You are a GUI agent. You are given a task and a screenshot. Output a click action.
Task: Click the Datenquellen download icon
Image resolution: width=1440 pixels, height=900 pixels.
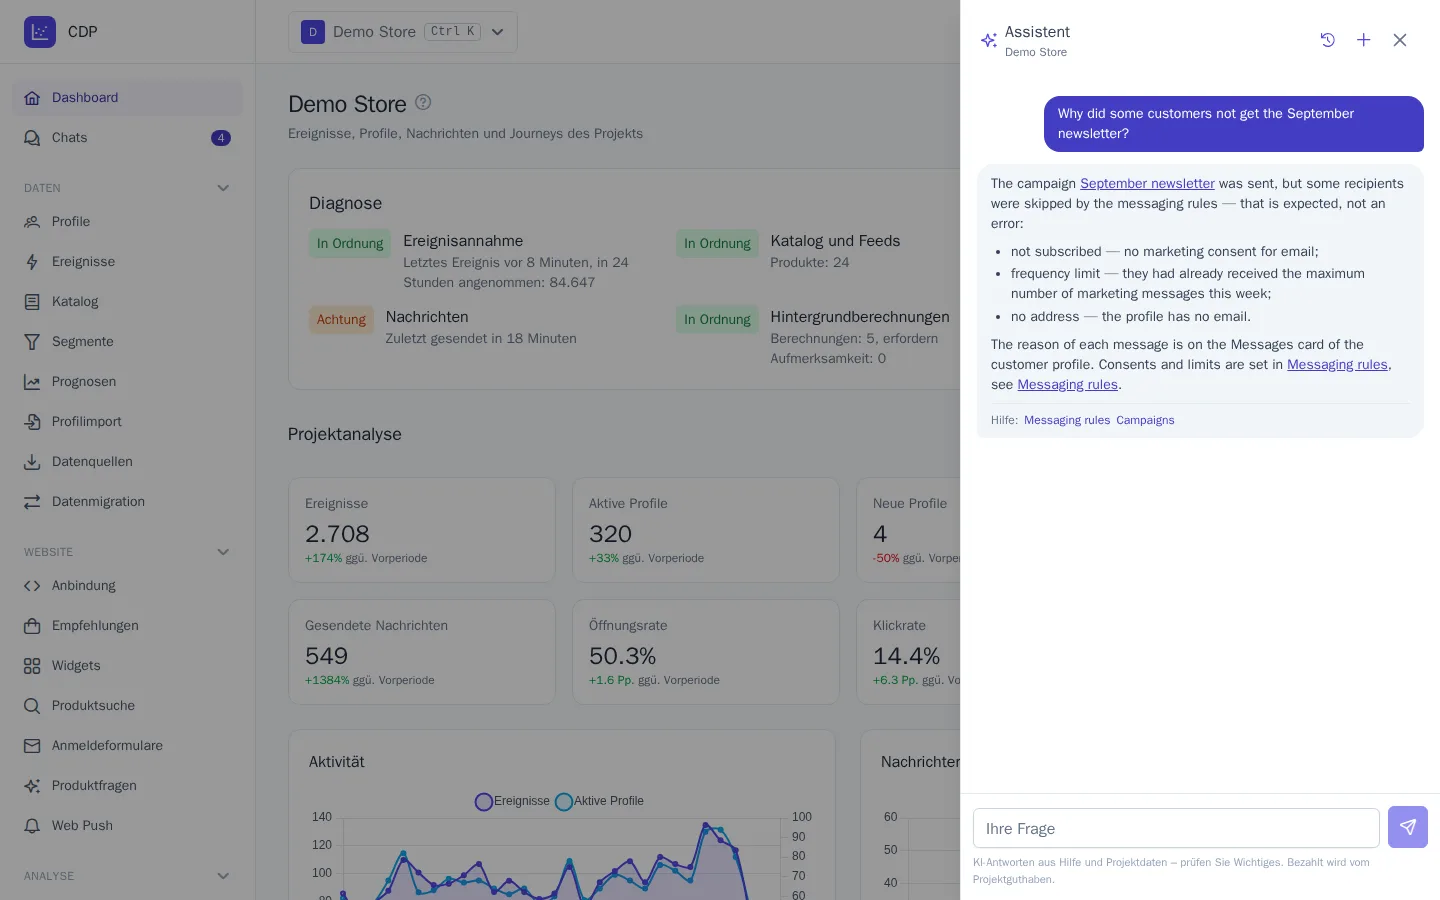pos(32,462)
